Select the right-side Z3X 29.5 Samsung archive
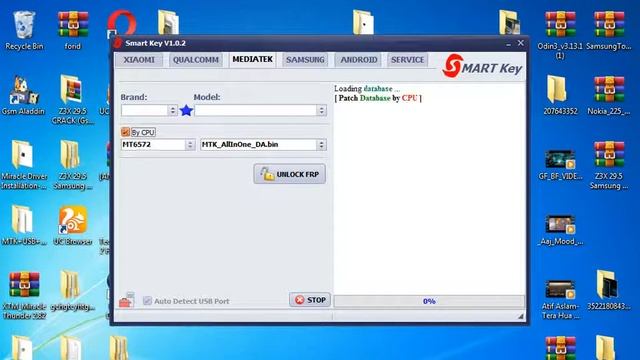640x360 pixels. 609,165
